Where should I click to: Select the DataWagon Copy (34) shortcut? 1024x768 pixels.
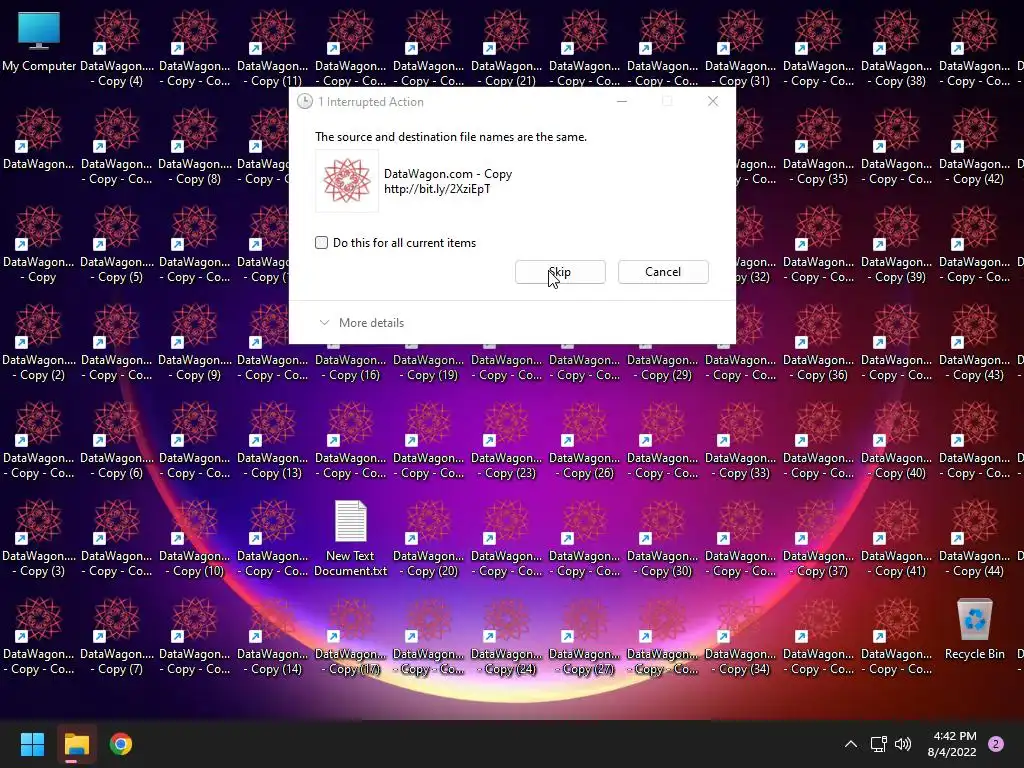(x=741, y=637)
